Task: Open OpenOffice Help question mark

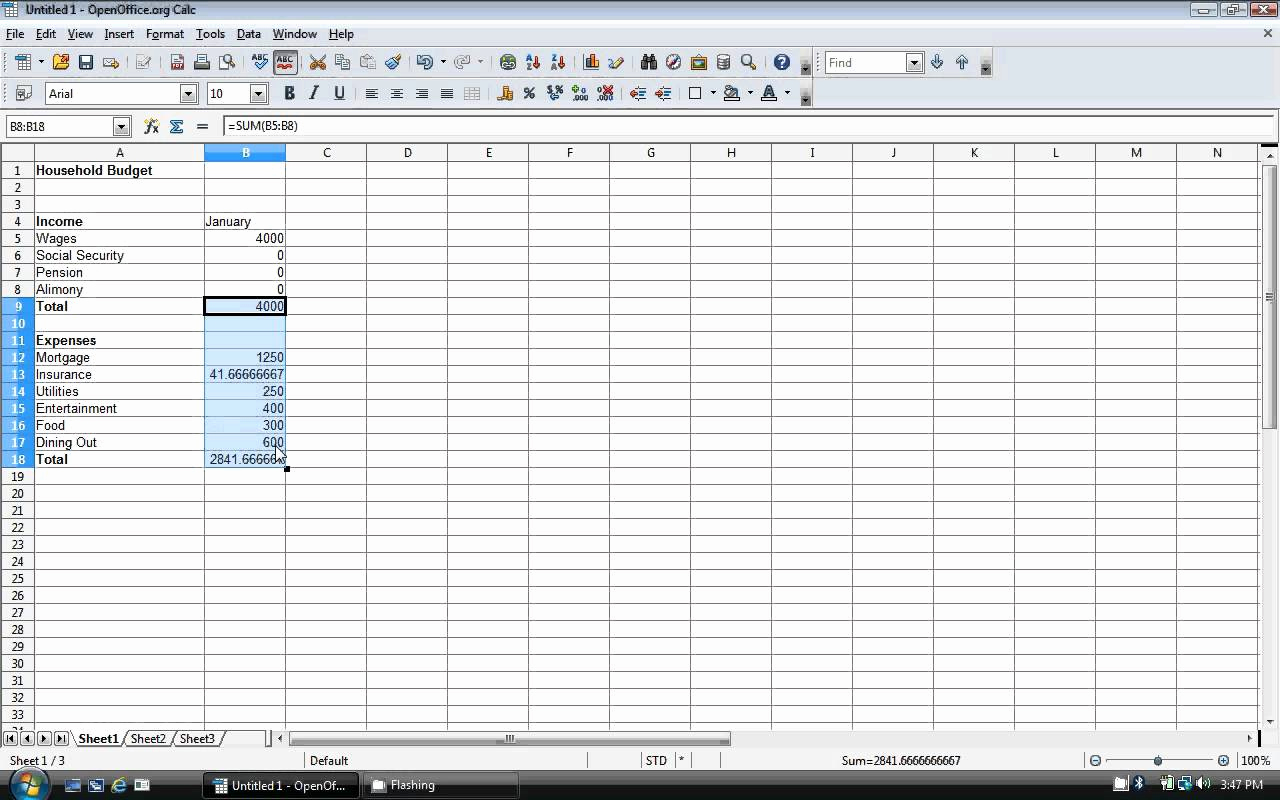Action: coord(782,62)
